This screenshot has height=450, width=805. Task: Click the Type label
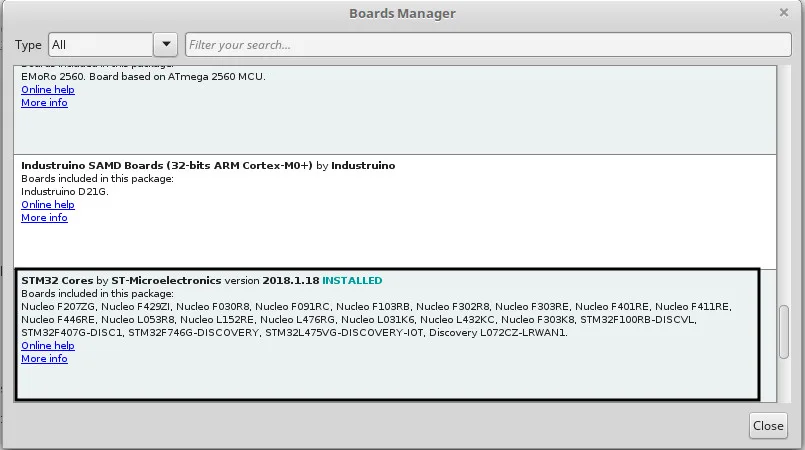(x=28, y=45)
